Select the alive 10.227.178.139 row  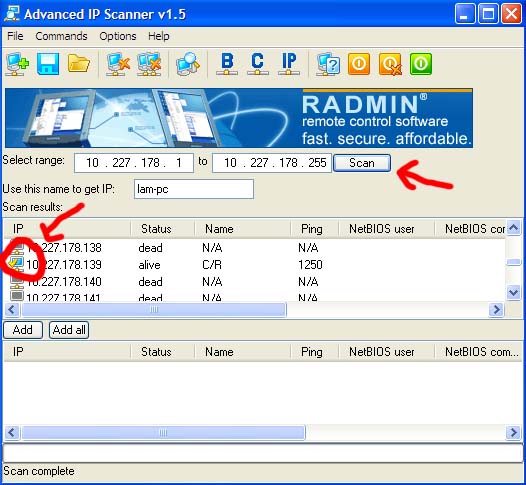click(254, 265)
